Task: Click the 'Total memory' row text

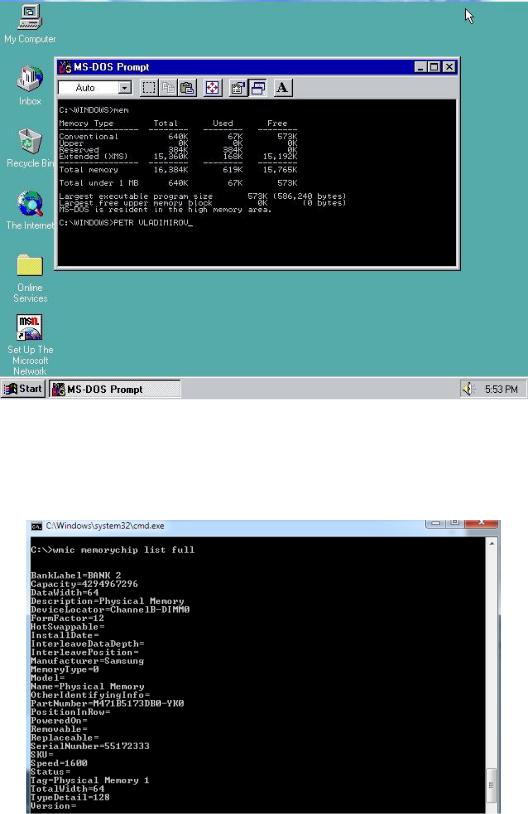Action: (178, 170)
